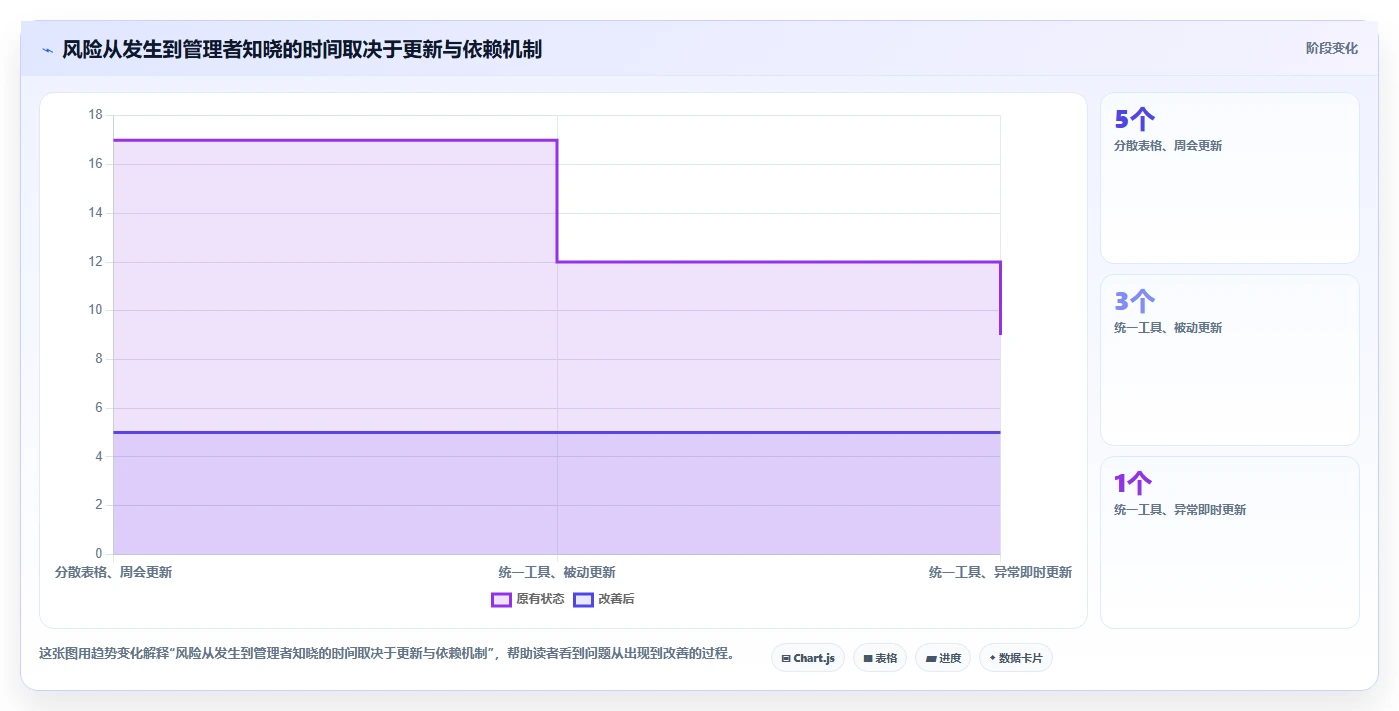The image size is (1399, 711).
Task: Click the 进度 tag chip
Action: coord(943,658)
